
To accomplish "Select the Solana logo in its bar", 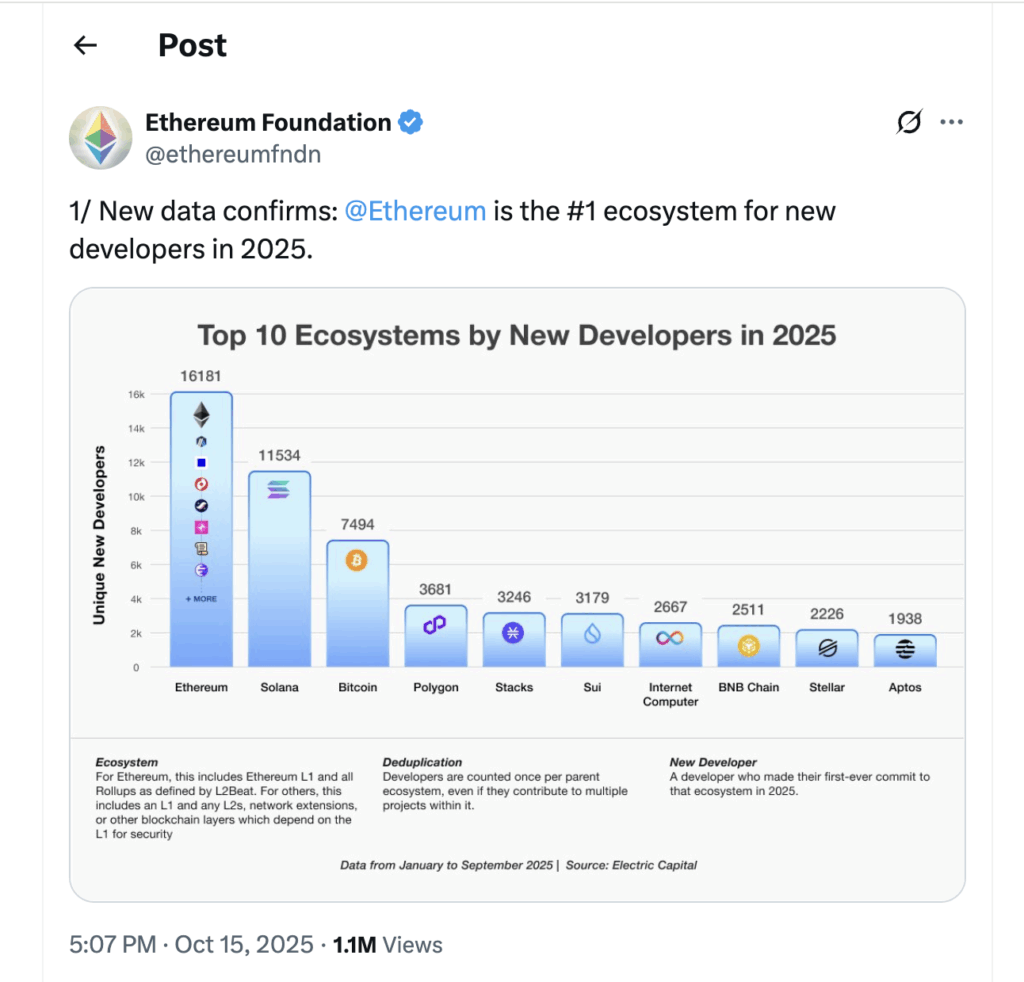I will (279, 487).
